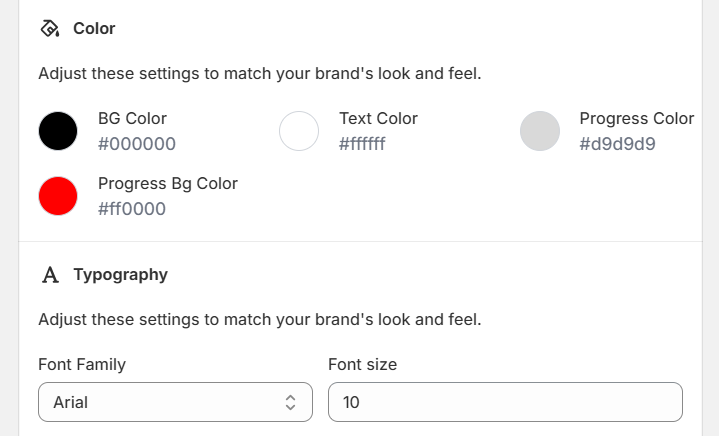This screenshot has height=436, width=719.
Task: Click the #ff0000 hex value
Action: 132,209
